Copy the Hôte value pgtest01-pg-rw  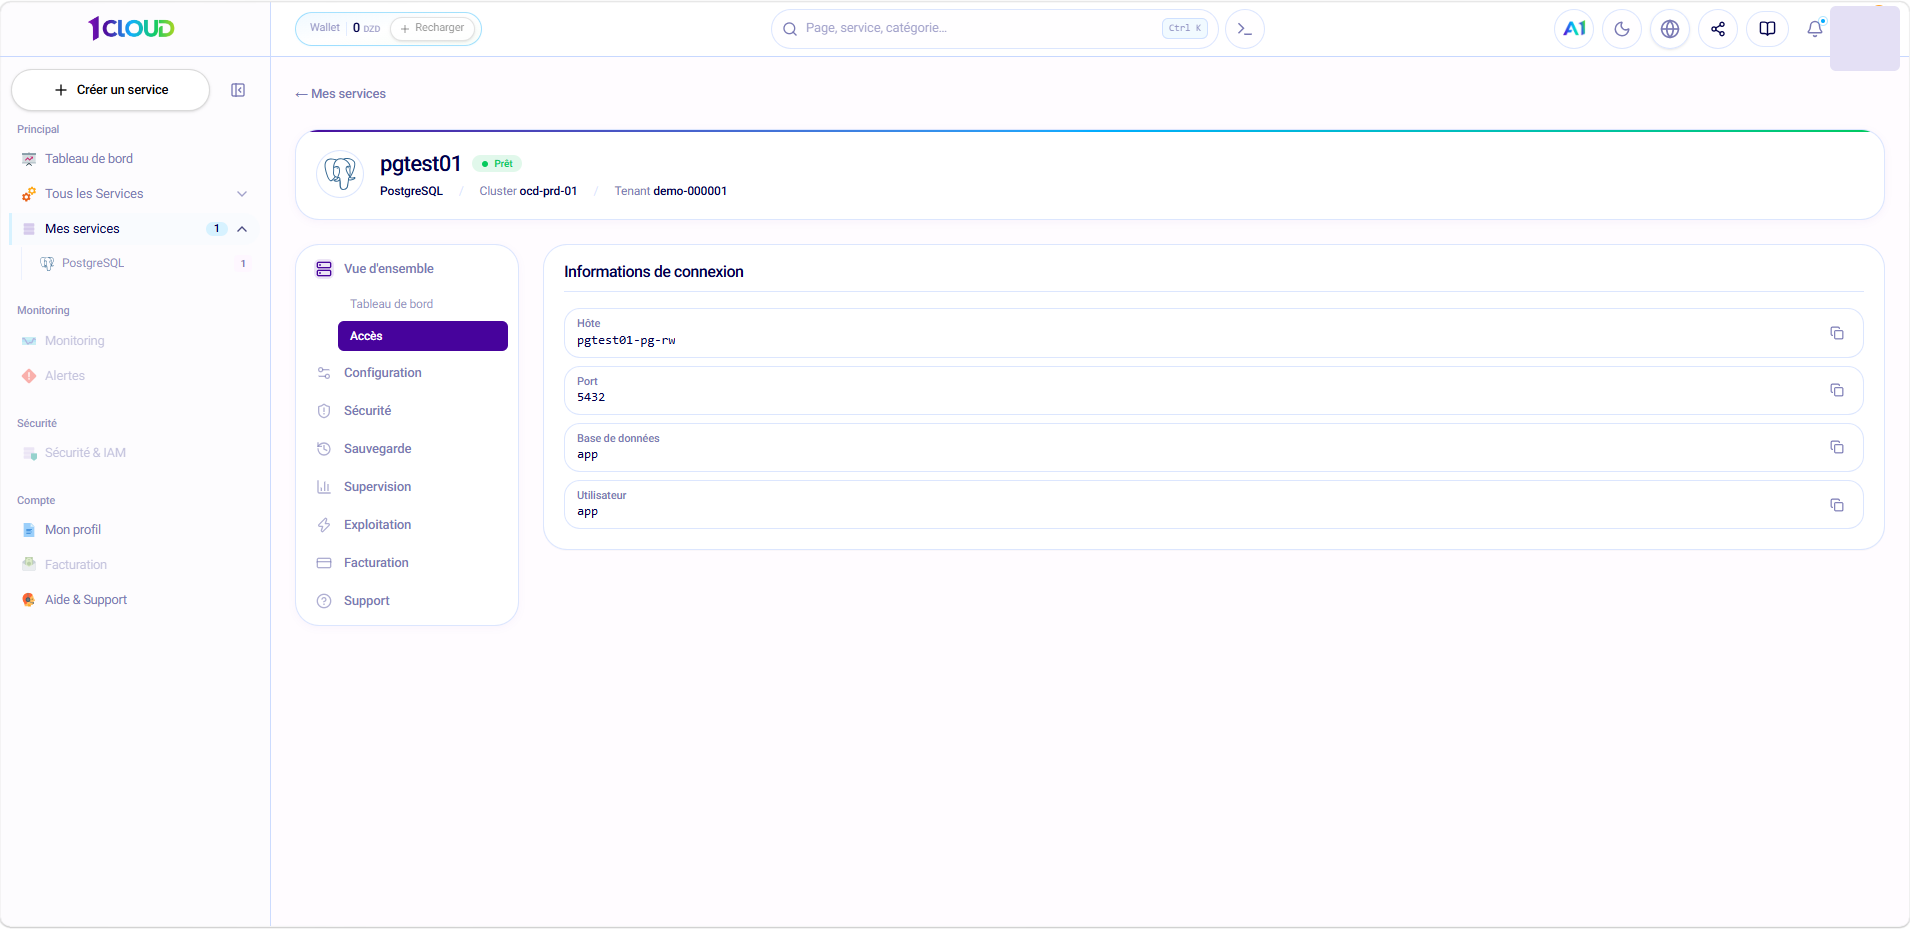tap(1837, 333)
